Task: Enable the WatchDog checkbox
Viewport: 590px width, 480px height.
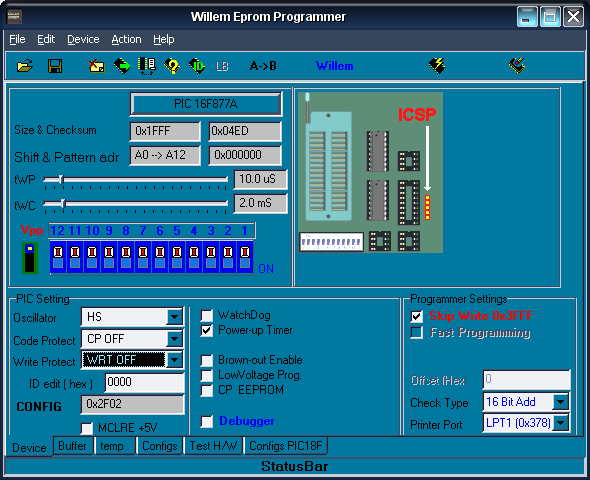Action: pyautogui.click(x=207, y=316)
